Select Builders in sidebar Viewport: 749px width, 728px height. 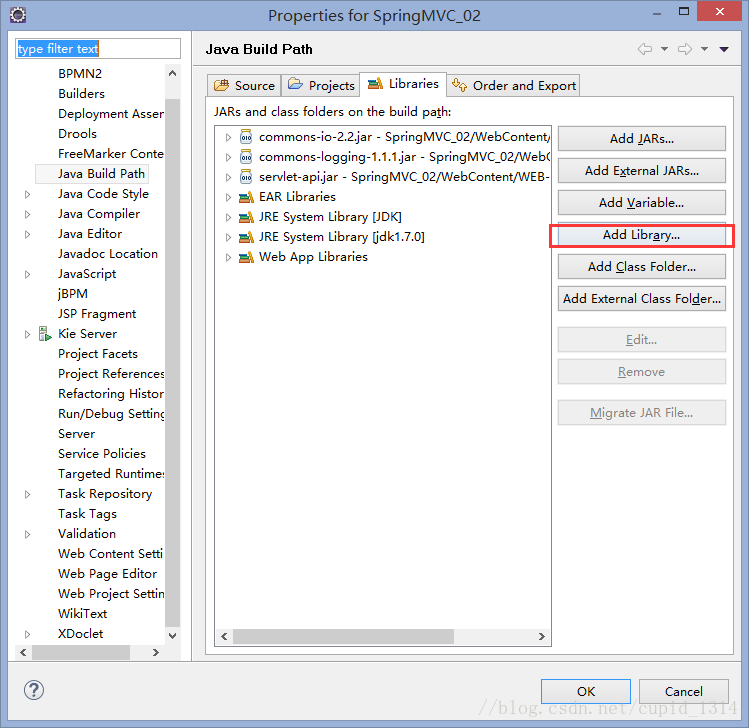(x=81, y=94)
